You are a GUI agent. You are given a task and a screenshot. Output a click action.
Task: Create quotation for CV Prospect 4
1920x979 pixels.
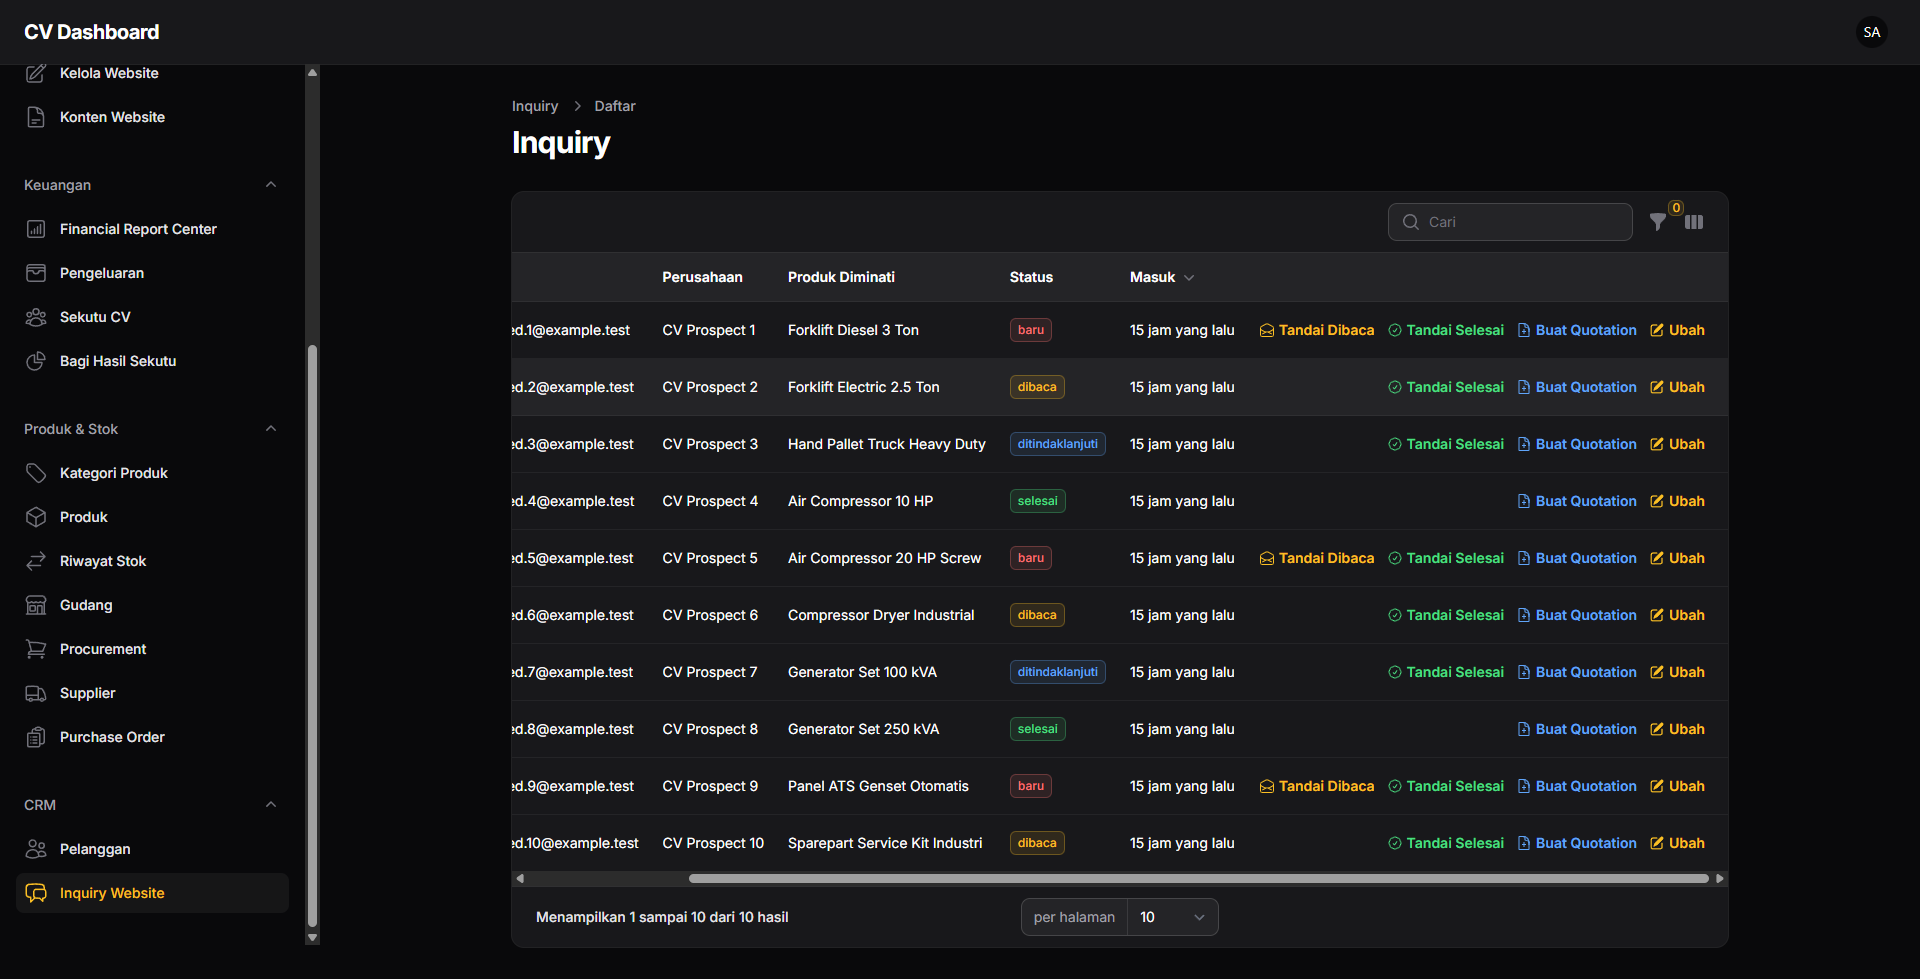[x=1577, y=501]
